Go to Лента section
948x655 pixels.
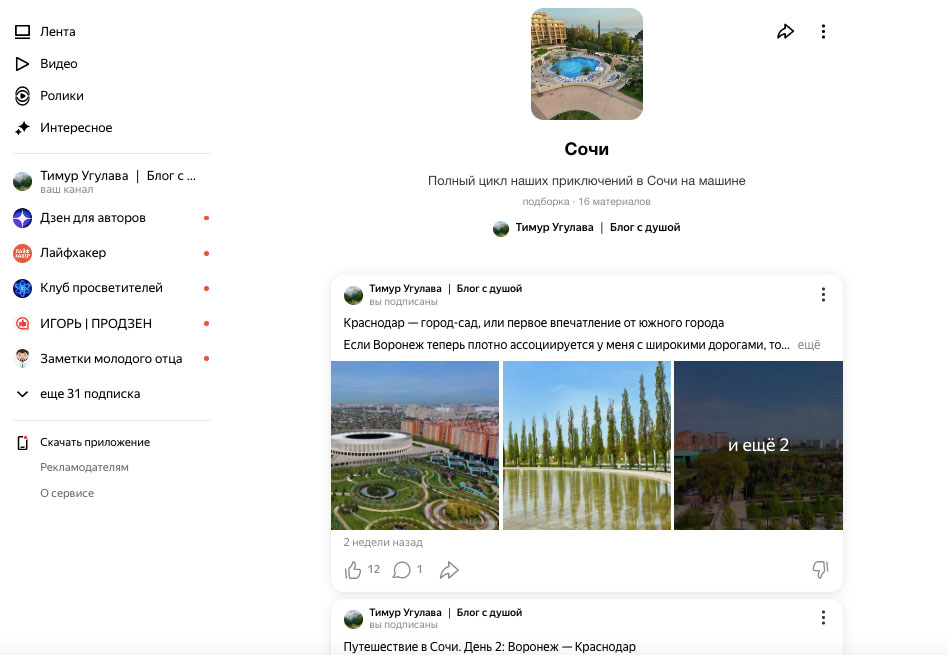pos(57,31)
